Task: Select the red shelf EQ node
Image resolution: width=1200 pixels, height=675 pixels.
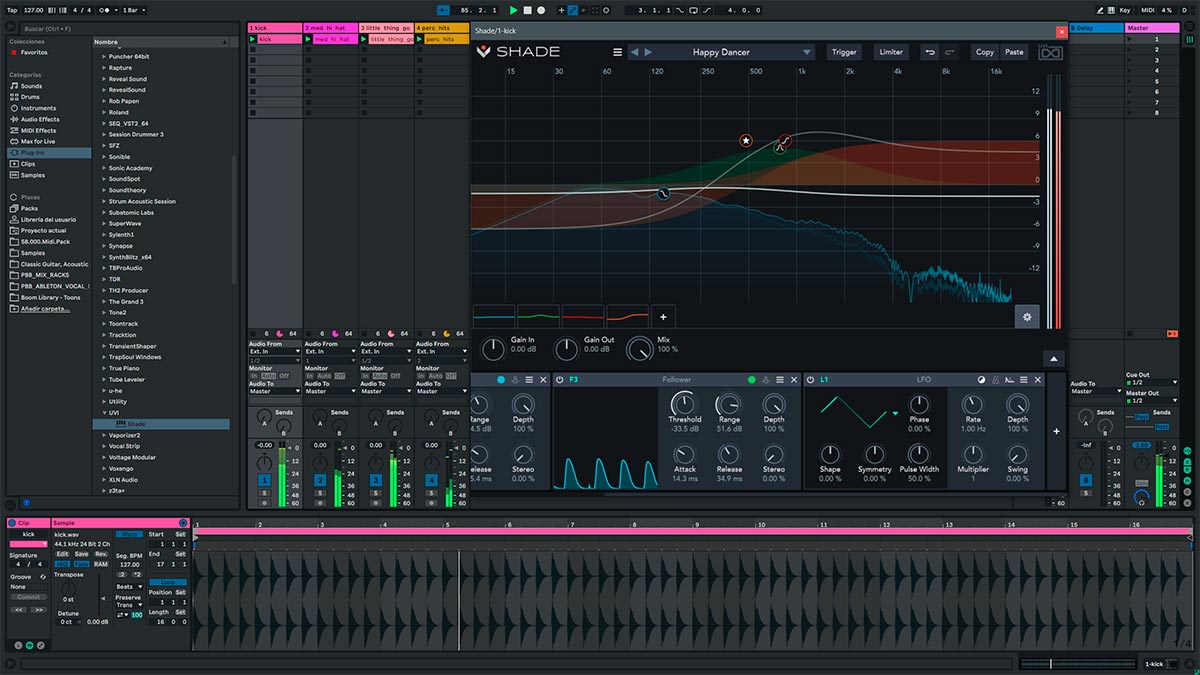Action: [x=785, y=141]
